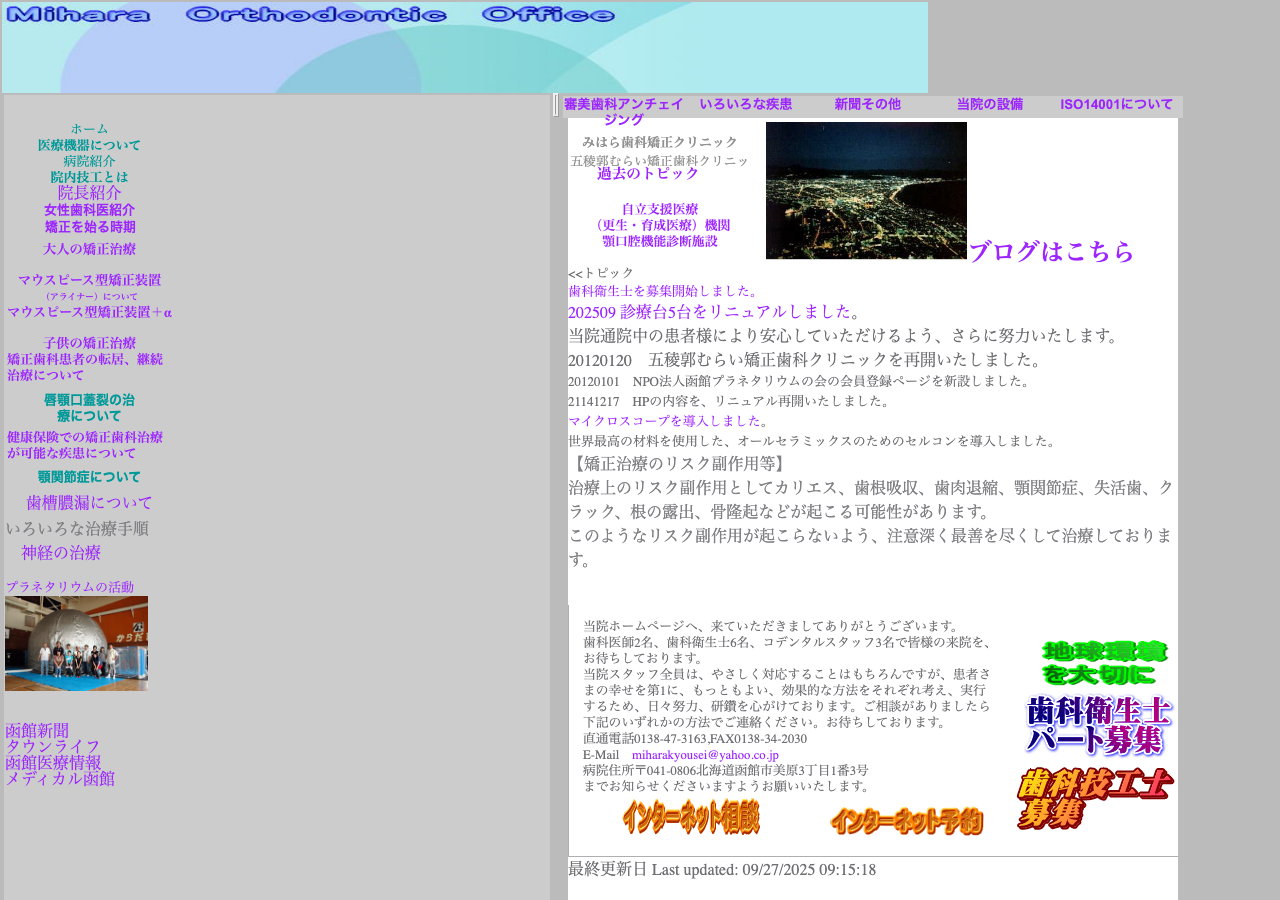This screenshot has height=900, width=1280.
Task: Open 神経の治療 sidebar link
Action: 61,553
